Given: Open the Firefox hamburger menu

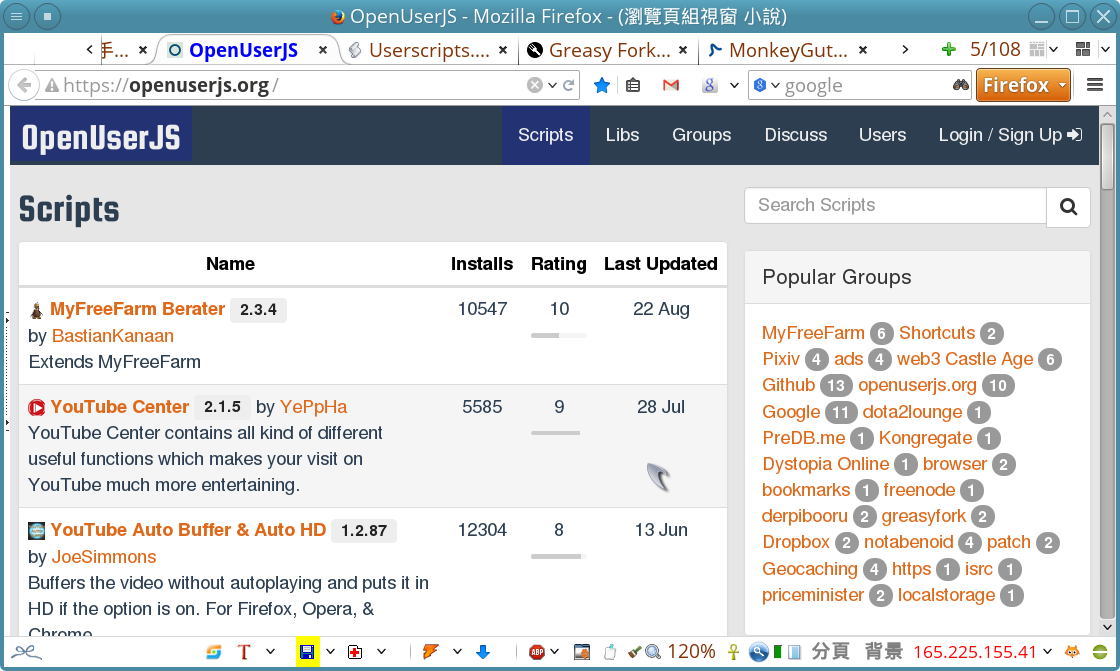Looking at the screenshot, I should point(1095,85).
